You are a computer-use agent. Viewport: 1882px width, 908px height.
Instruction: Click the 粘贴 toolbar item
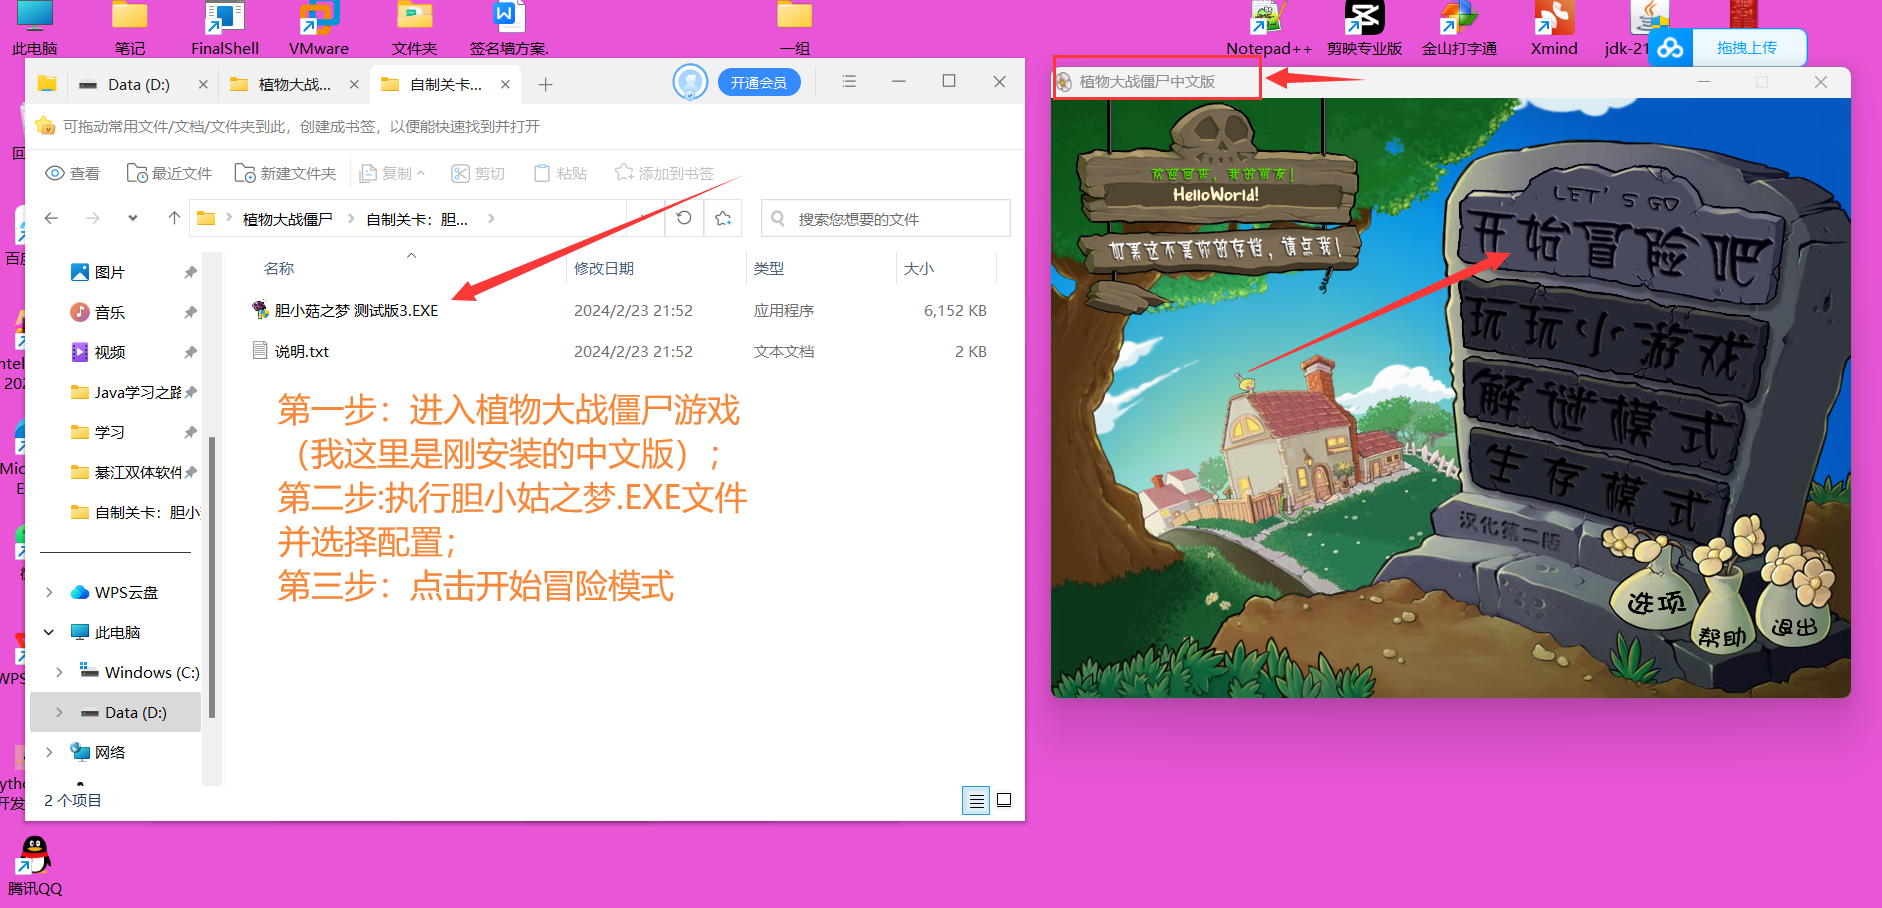pyautogui.click(x=560, y=173)
